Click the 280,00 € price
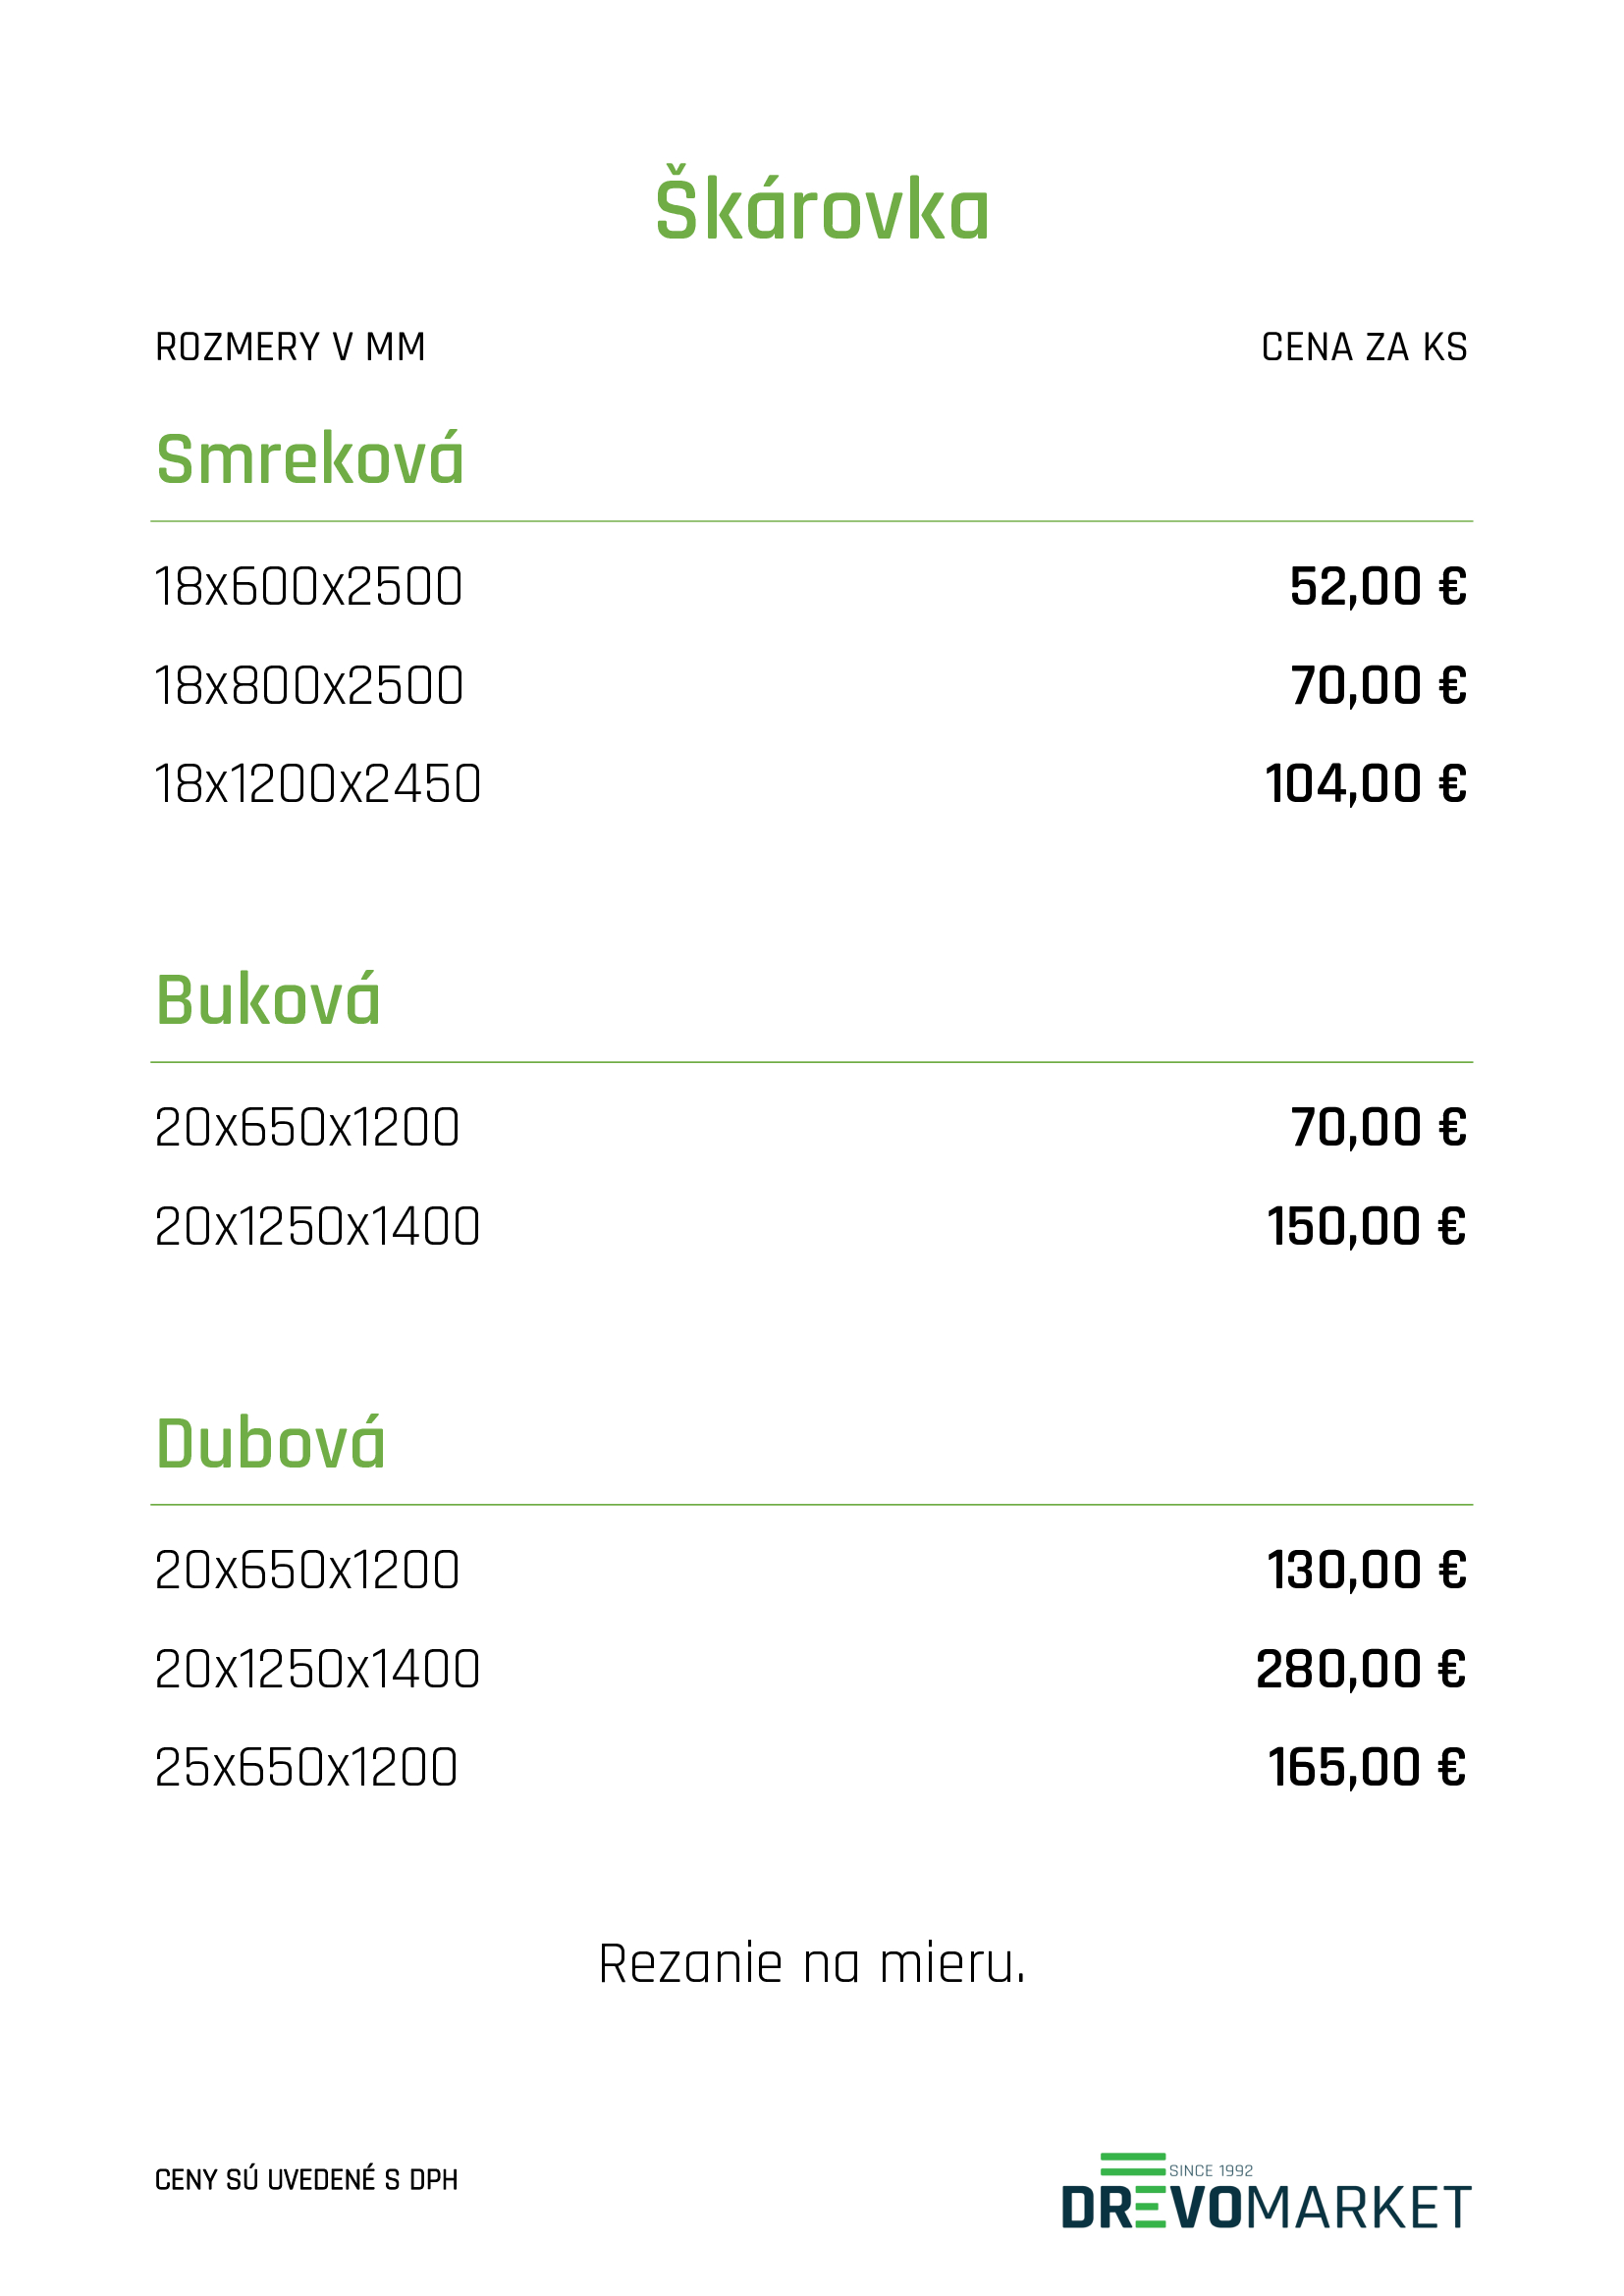1624x2296 pixels. (1361, 1669)
